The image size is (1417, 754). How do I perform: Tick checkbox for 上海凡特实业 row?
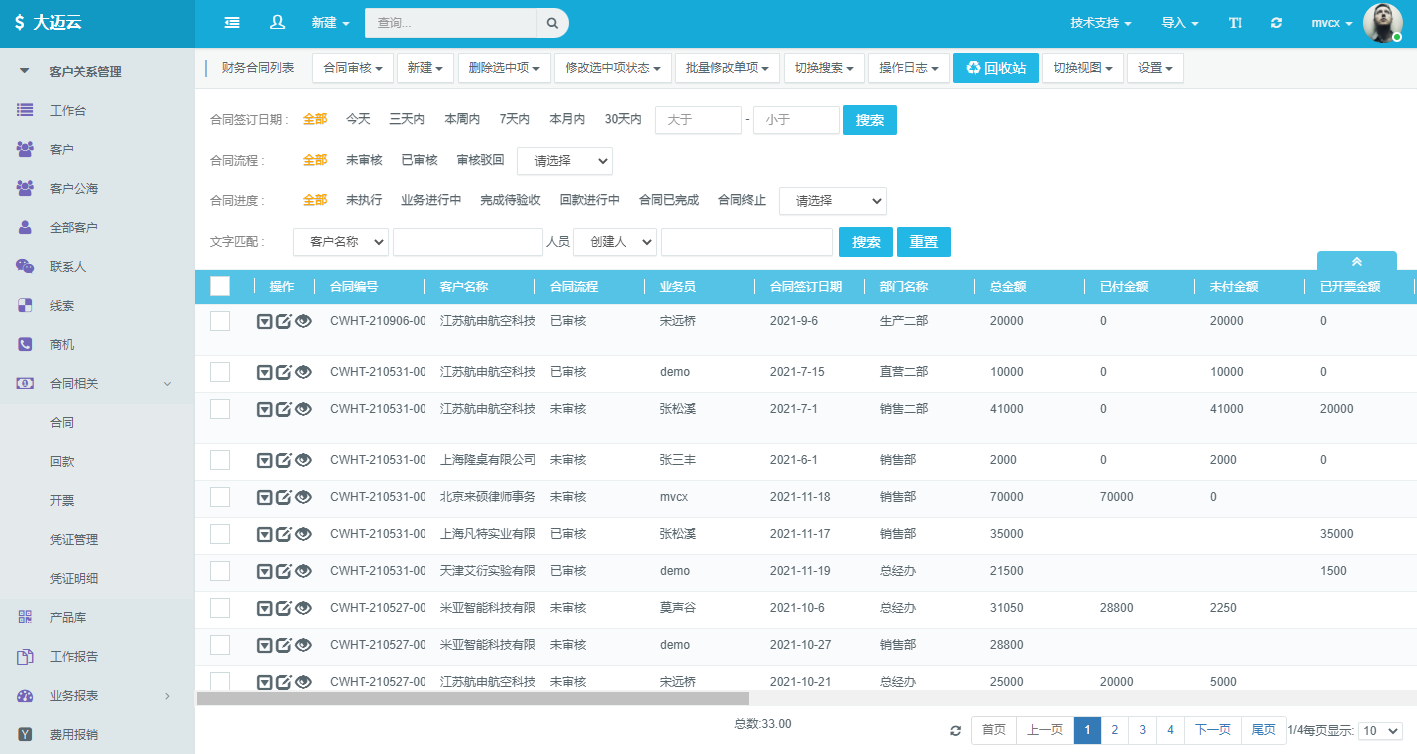pos(220,534)
